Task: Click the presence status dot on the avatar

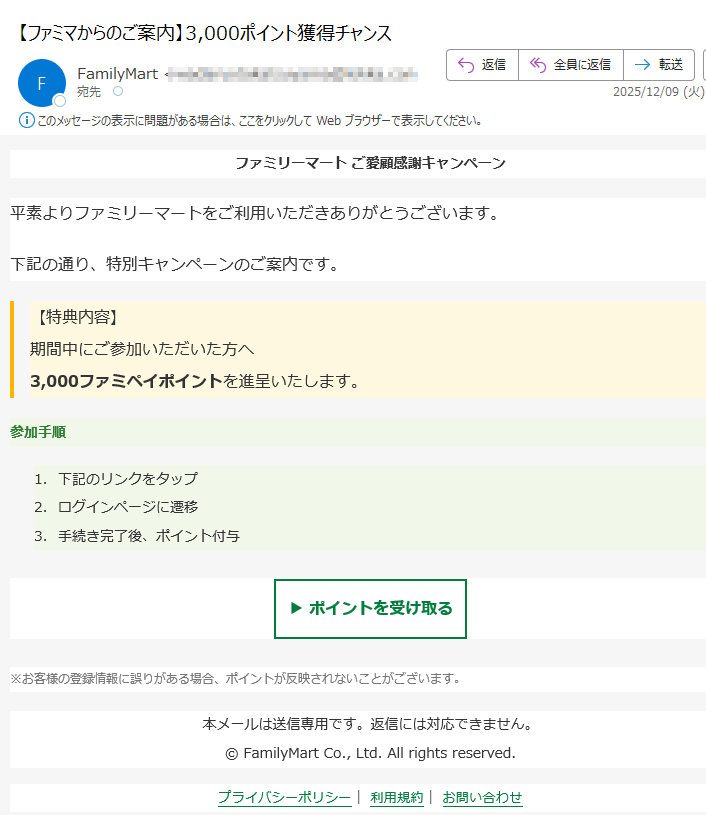Action: pos(60,101)
